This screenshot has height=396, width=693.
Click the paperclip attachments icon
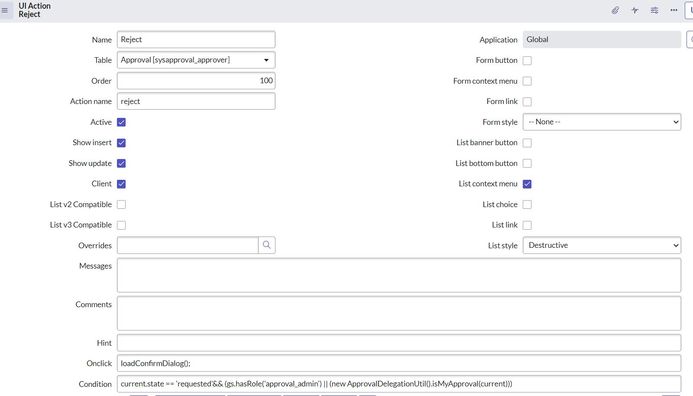(615, 10)
